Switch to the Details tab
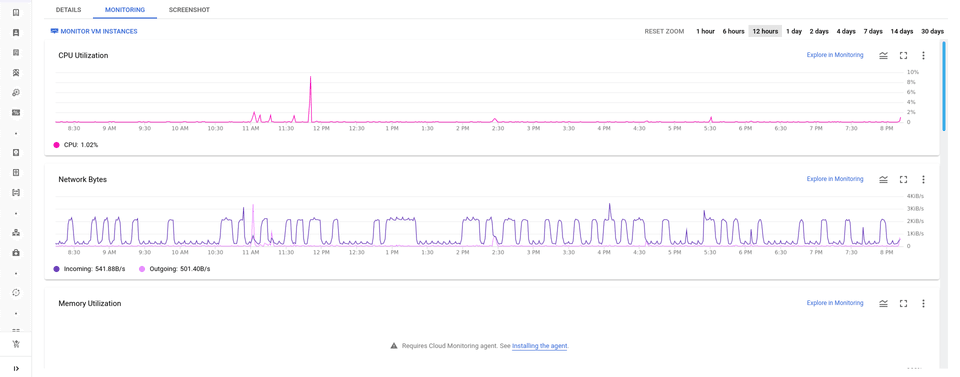960x377 pixels. [x=68, y=10]
